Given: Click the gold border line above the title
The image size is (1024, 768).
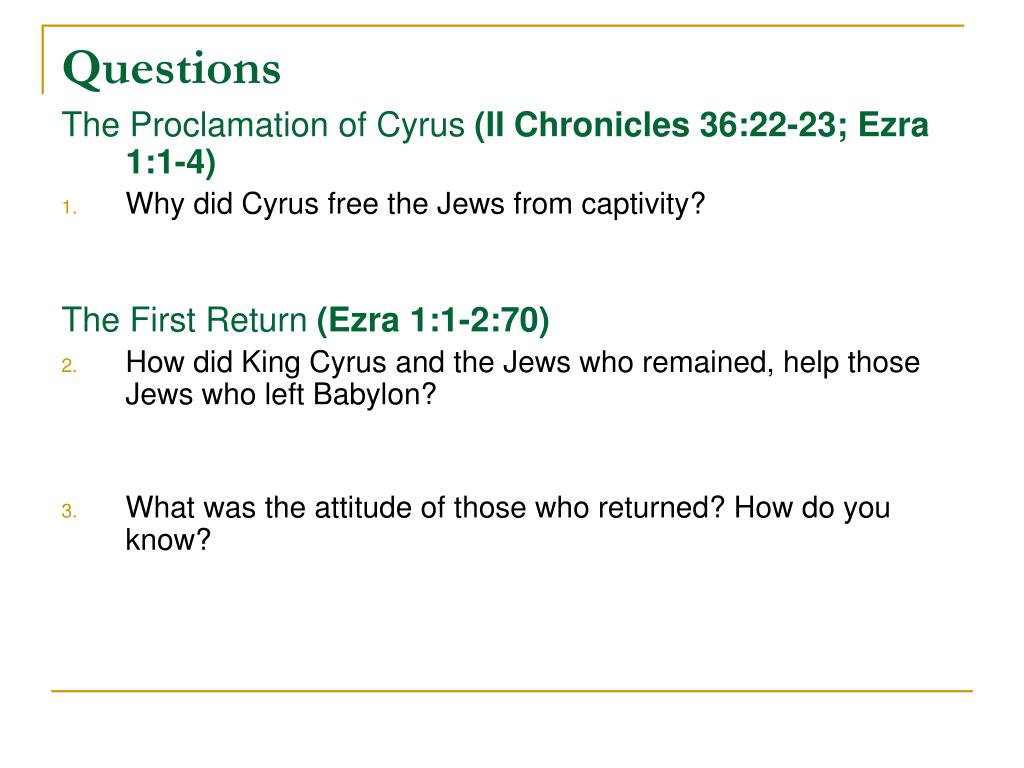Looking at the screenshot, I should click(503, 25).
